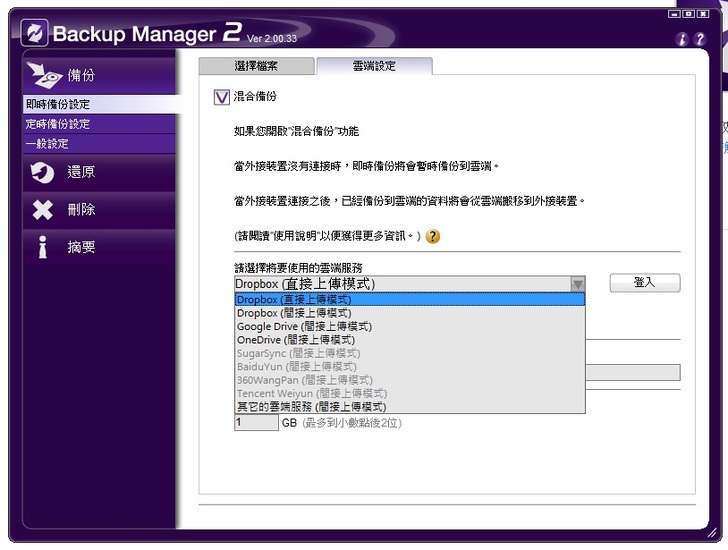
Task: Choose Google Drive (間接上傳模式) option
Action: pos(410,327)
